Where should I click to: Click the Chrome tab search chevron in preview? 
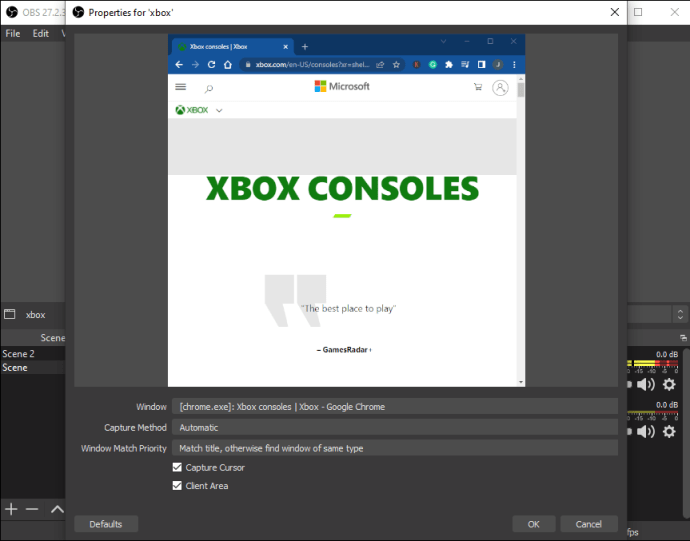coord(443,41)
